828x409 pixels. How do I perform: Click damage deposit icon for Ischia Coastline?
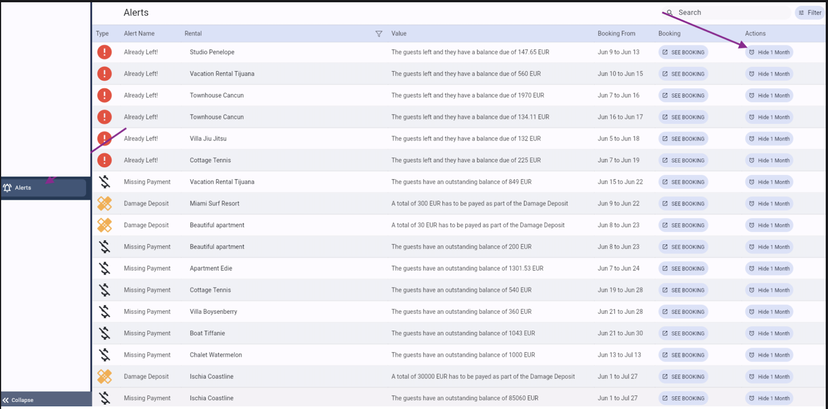pyautogui.click(x=105, y=376)
